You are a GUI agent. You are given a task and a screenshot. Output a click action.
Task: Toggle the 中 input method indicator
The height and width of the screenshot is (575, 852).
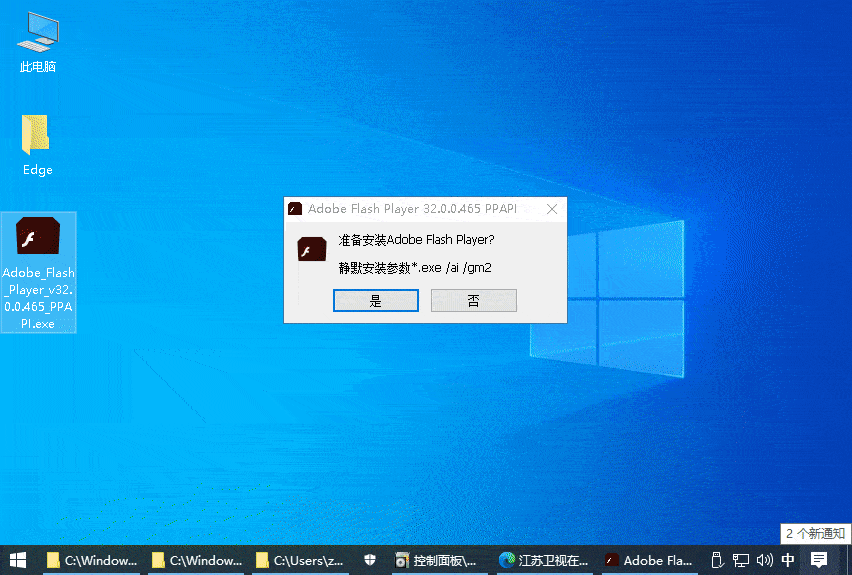click(788, 560)
